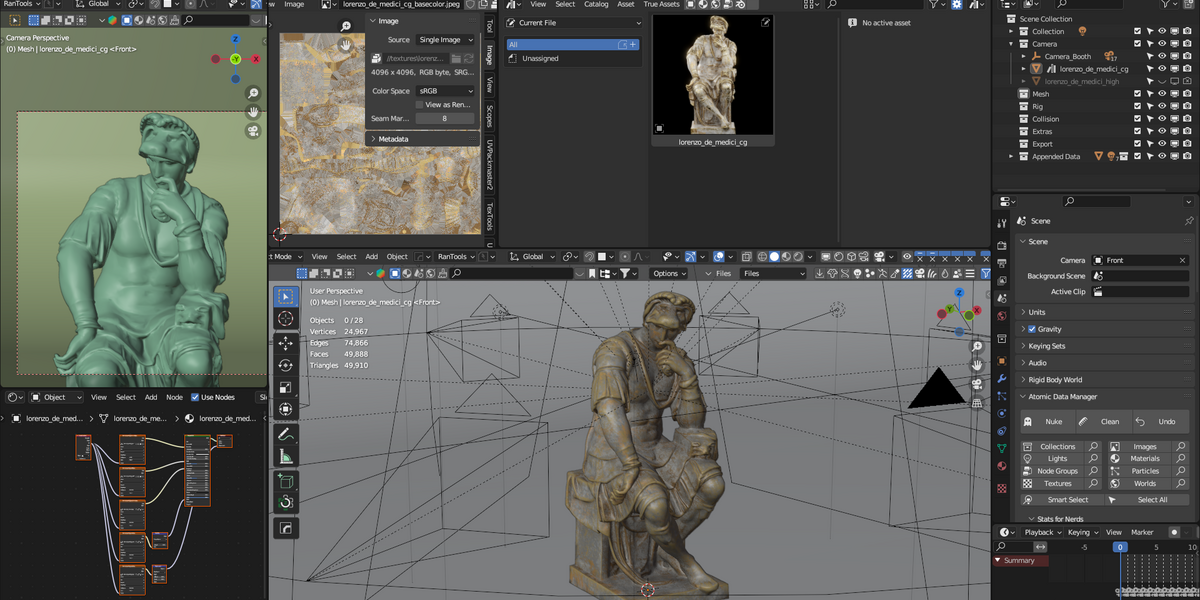Click the magnifier beside Collections in Atomic Data Manager
This screenshot has width=1200, height=600.
tap(1093, 447)
